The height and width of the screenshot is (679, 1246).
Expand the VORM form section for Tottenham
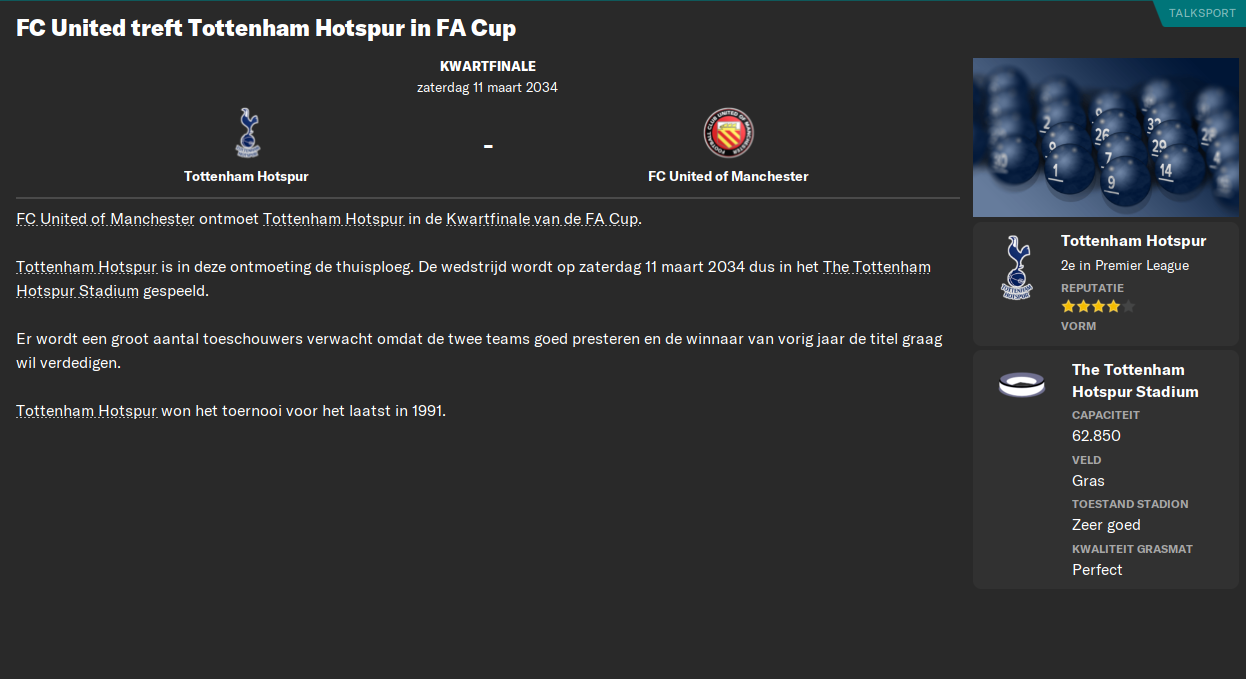(1079, 325)
